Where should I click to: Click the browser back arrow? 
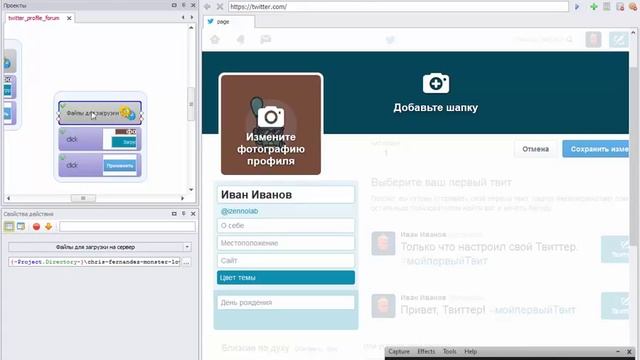pyautogui.click(x=207, y=7)
